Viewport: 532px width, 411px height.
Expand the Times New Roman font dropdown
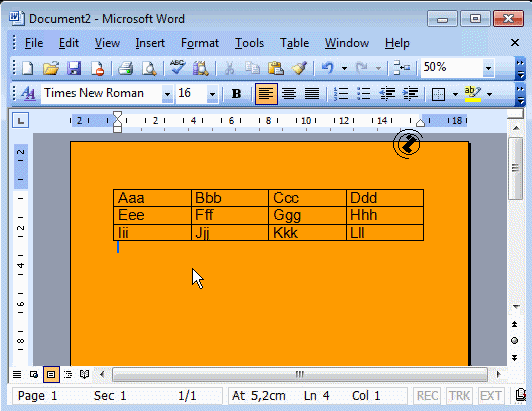(167, 94)
